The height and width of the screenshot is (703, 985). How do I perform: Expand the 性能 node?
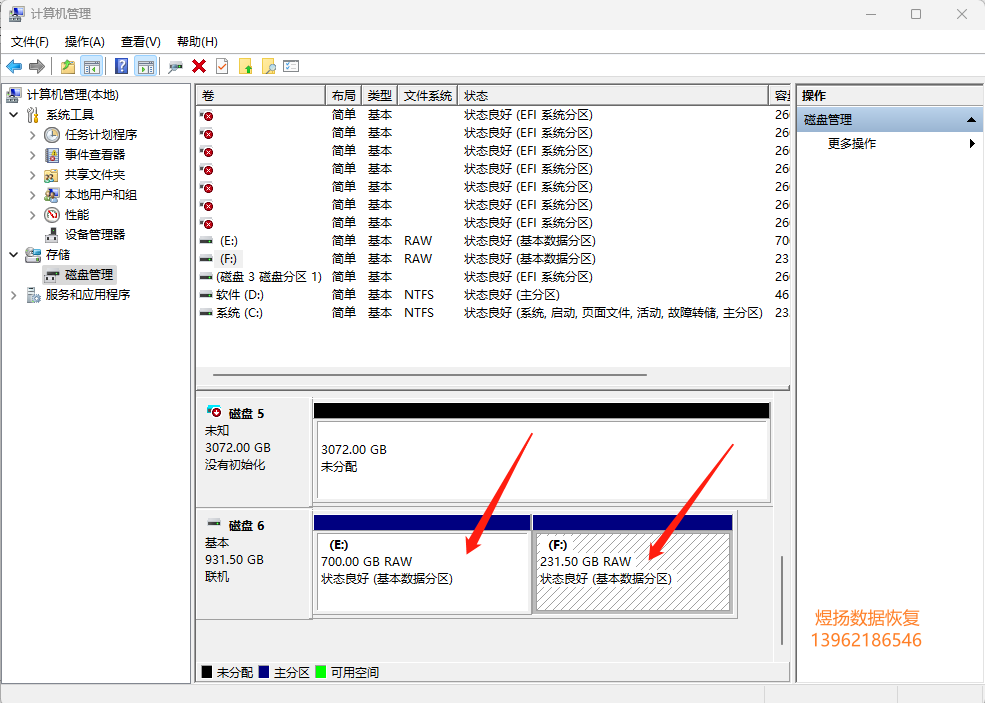coord(33,215)
